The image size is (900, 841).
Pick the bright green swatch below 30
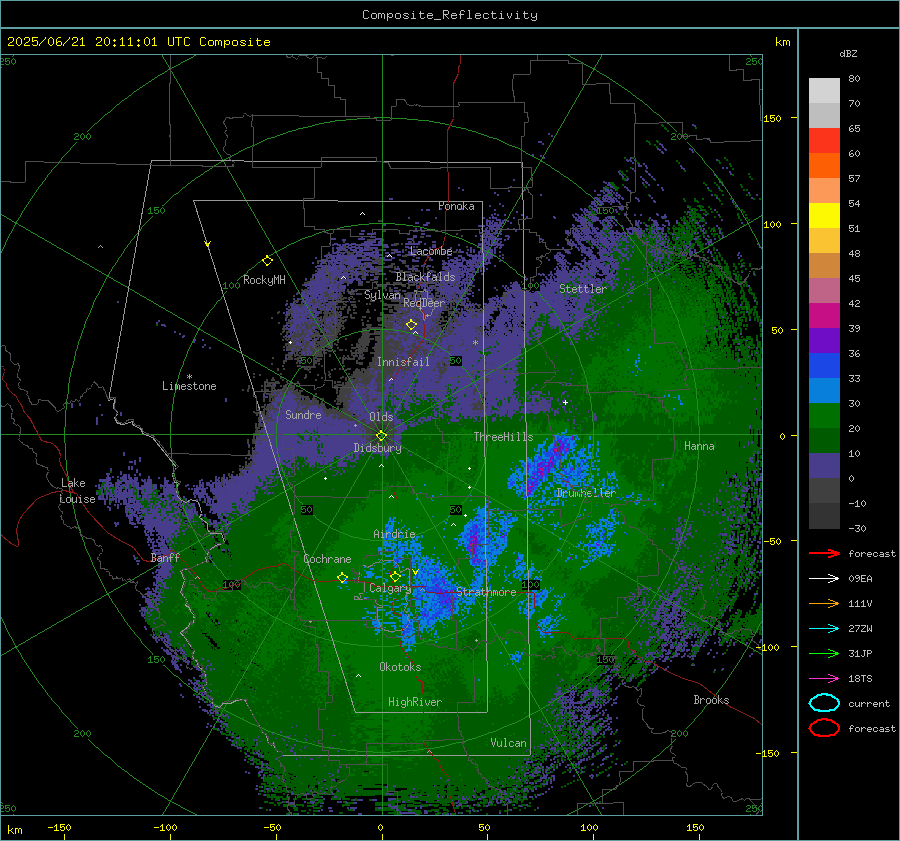tap(824, 415)
